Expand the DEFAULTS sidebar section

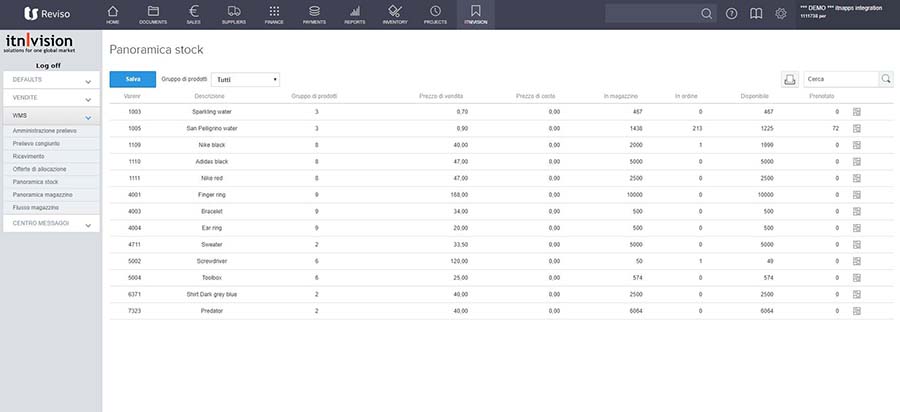(x=51, y=79)
